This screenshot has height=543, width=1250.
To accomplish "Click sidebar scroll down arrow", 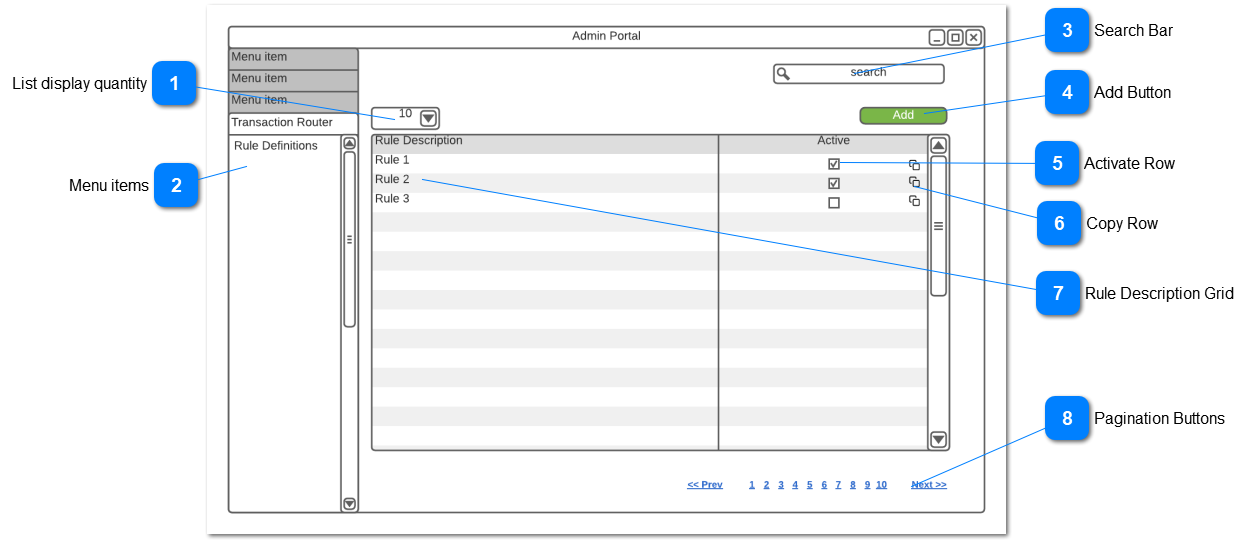I will pos(349,503).
